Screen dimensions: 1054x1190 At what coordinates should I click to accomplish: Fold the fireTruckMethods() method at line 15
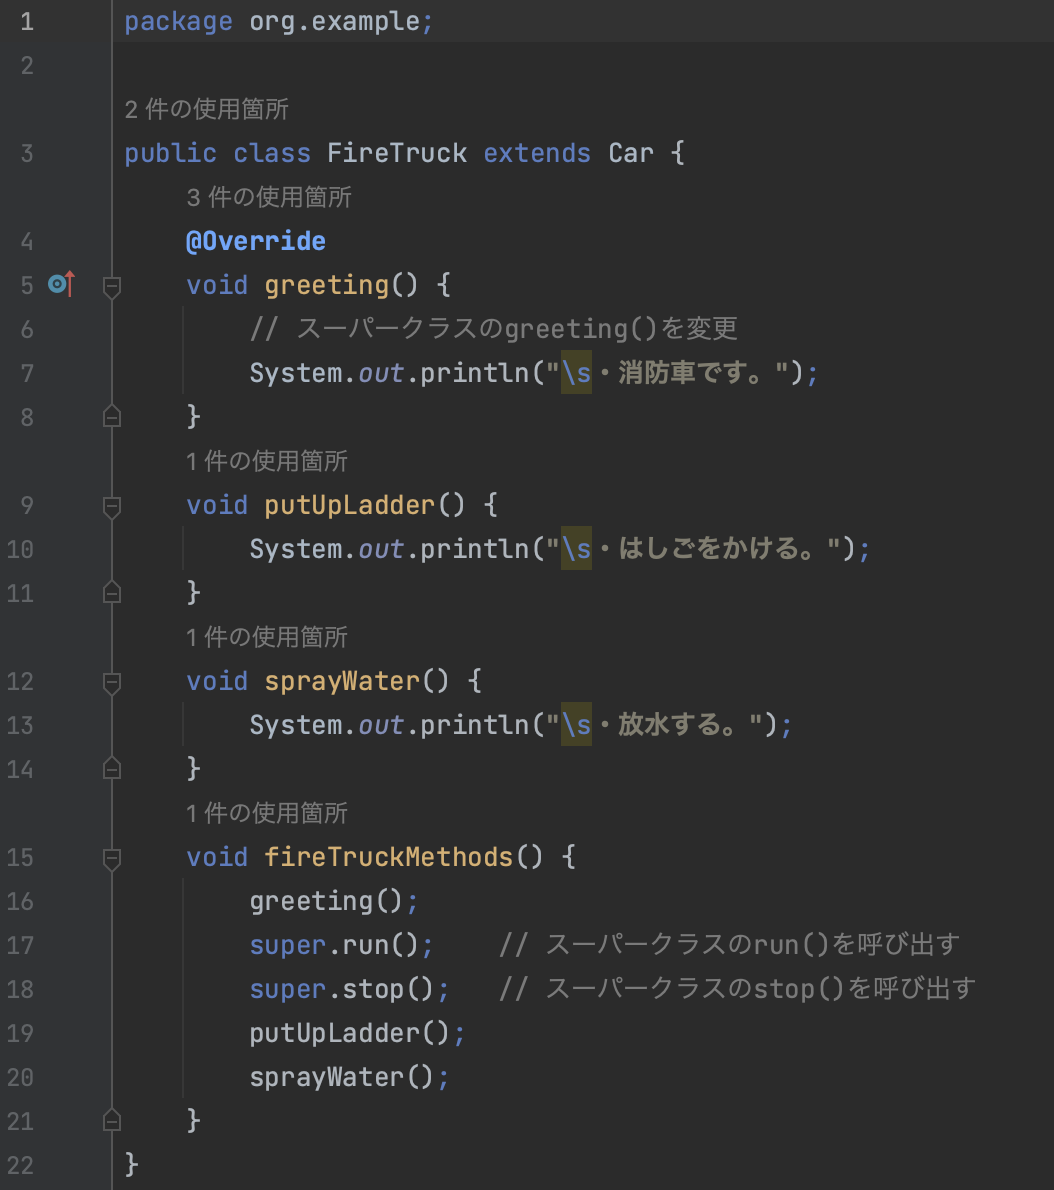[x=112, y=859]
